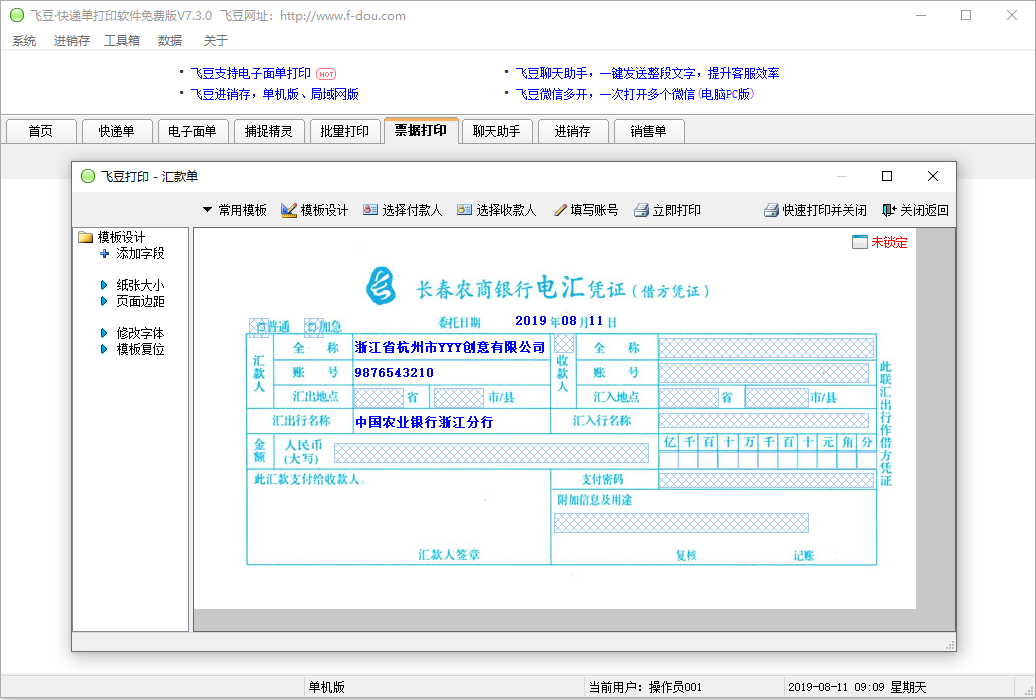Viewport: 1036px width, 700px height.
Task: Expand the 模板复位 item arrow
Action: pos(104,348)
